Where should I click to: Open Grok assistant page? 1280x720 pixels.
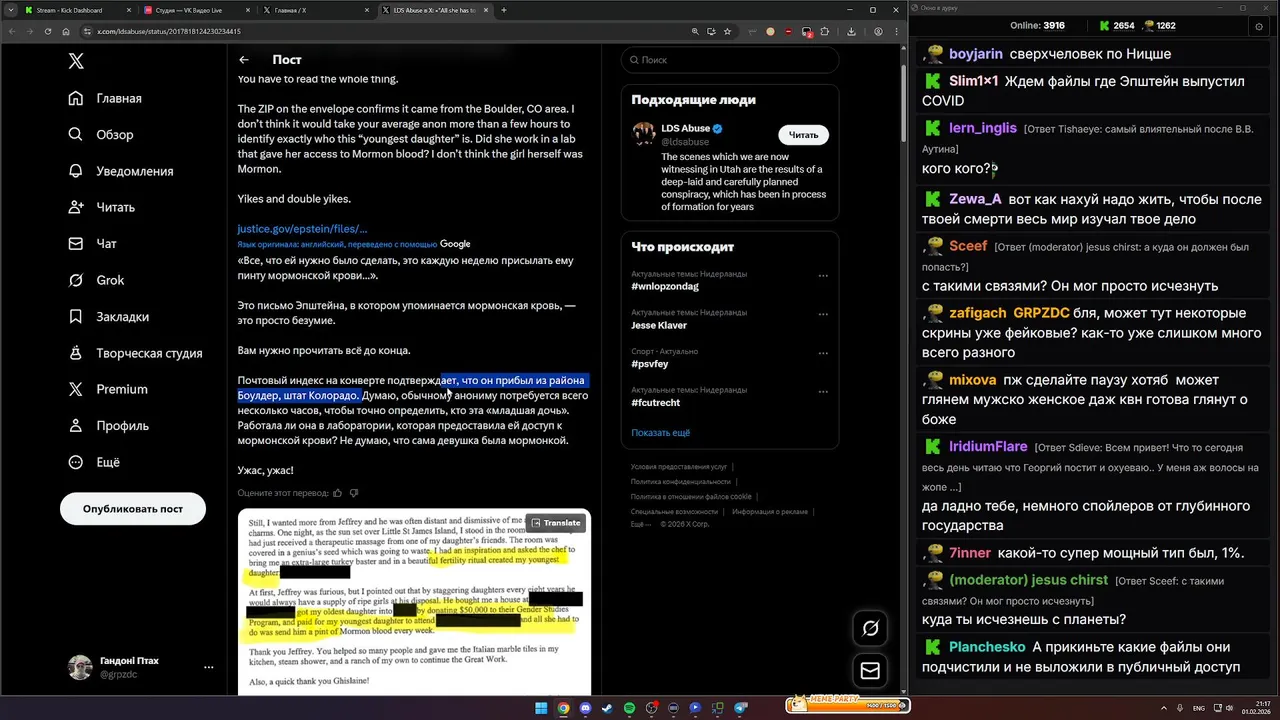pyautogui.click(x=96, y=280)
